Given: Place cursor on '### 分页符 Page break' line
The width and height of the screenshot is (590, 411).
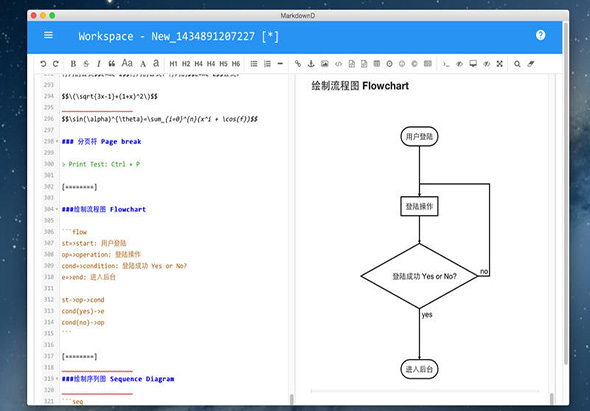Looking at the screenshot, I should point(102,142).
